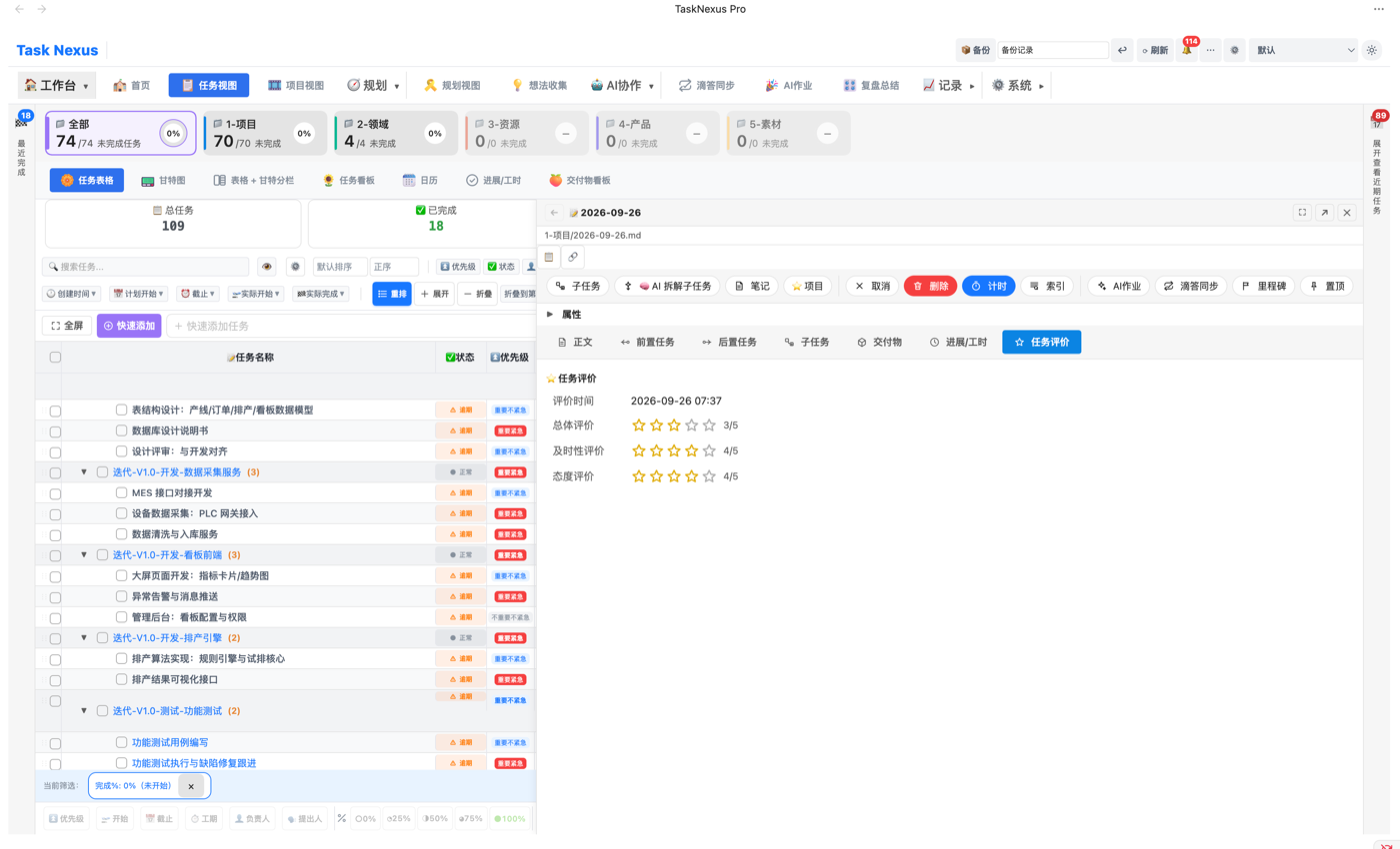Viewport: 1400px width, 849px height.
Task: Click the red 删除 button
Action: click(x=930, y=286)
